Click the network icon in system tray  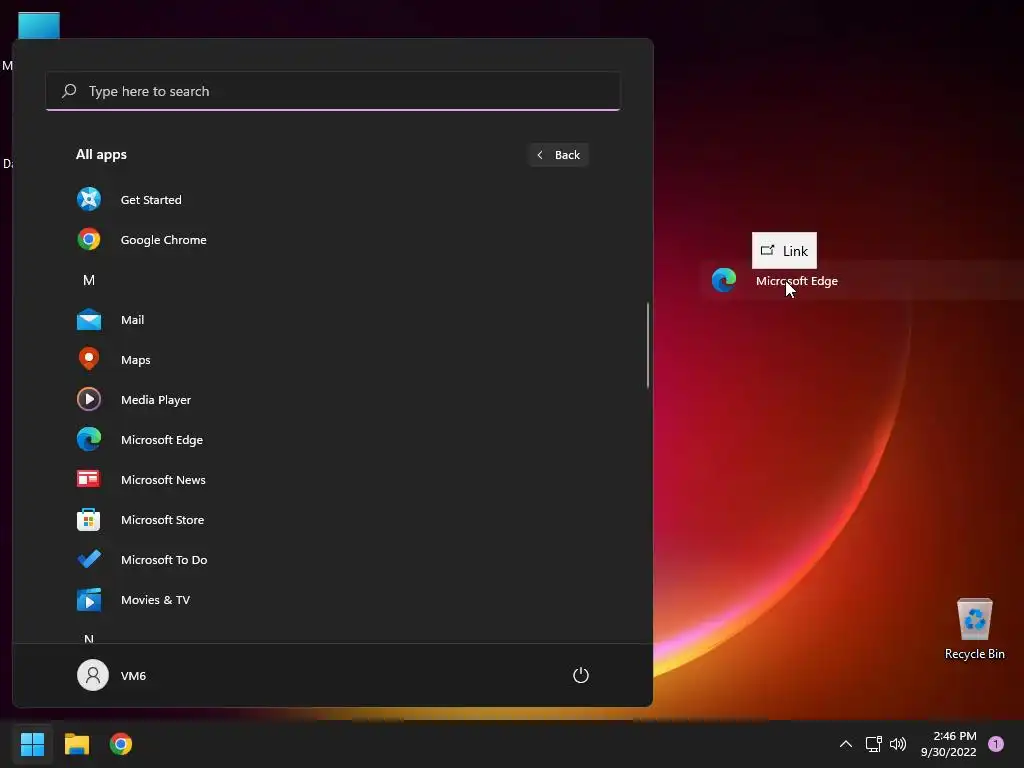873,744
